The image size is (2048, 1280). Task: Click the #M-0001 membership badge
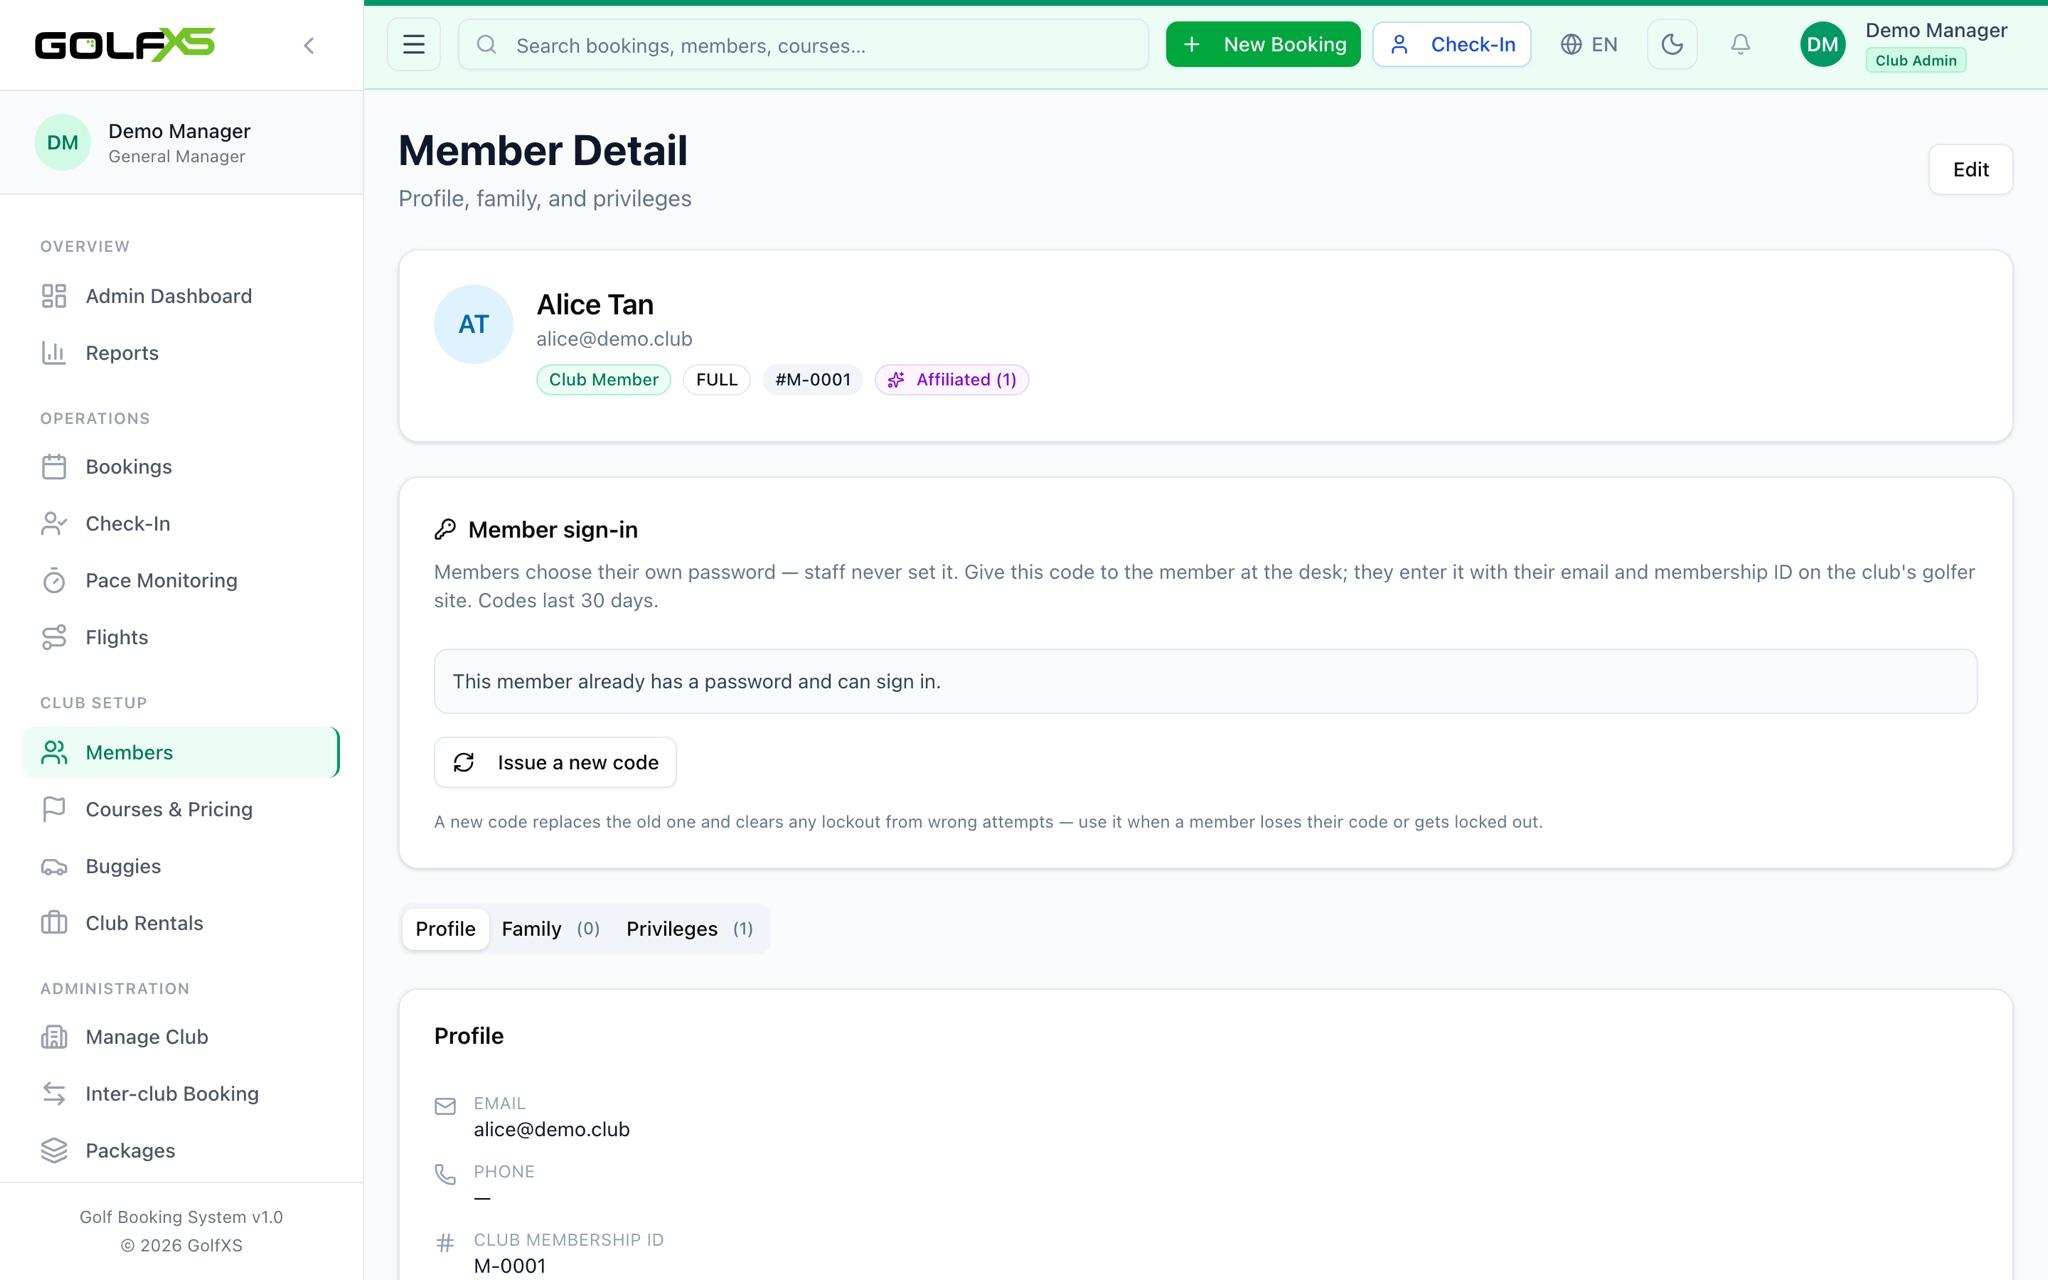coord(812,380)
